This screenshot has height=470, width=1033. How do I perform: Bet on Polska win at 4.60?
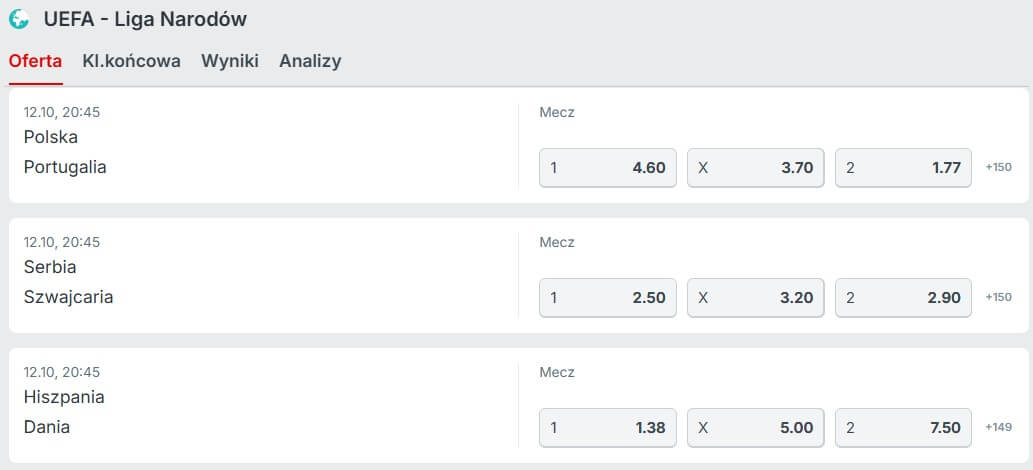coord(607,168)
